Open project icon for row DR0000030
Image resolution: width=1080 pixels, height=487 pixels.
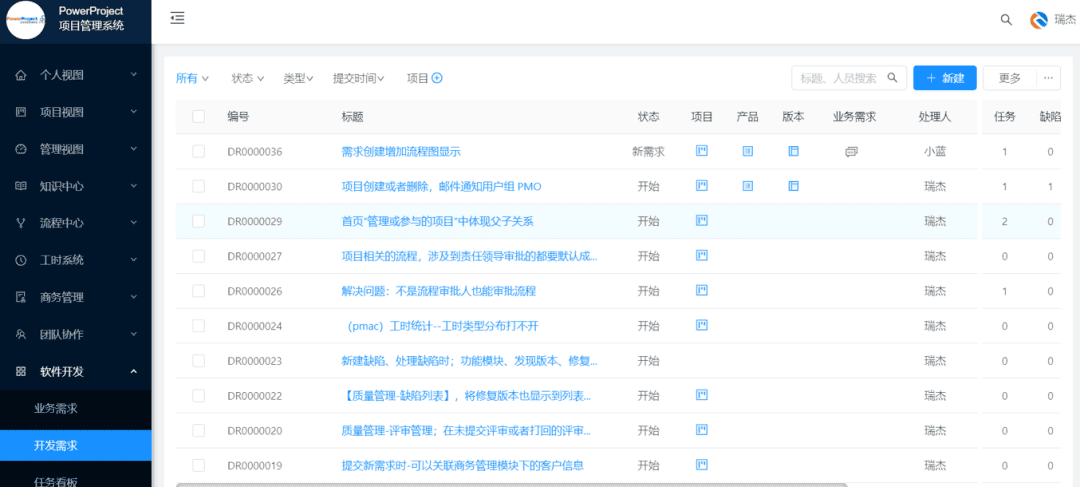(x=702, y=185)
